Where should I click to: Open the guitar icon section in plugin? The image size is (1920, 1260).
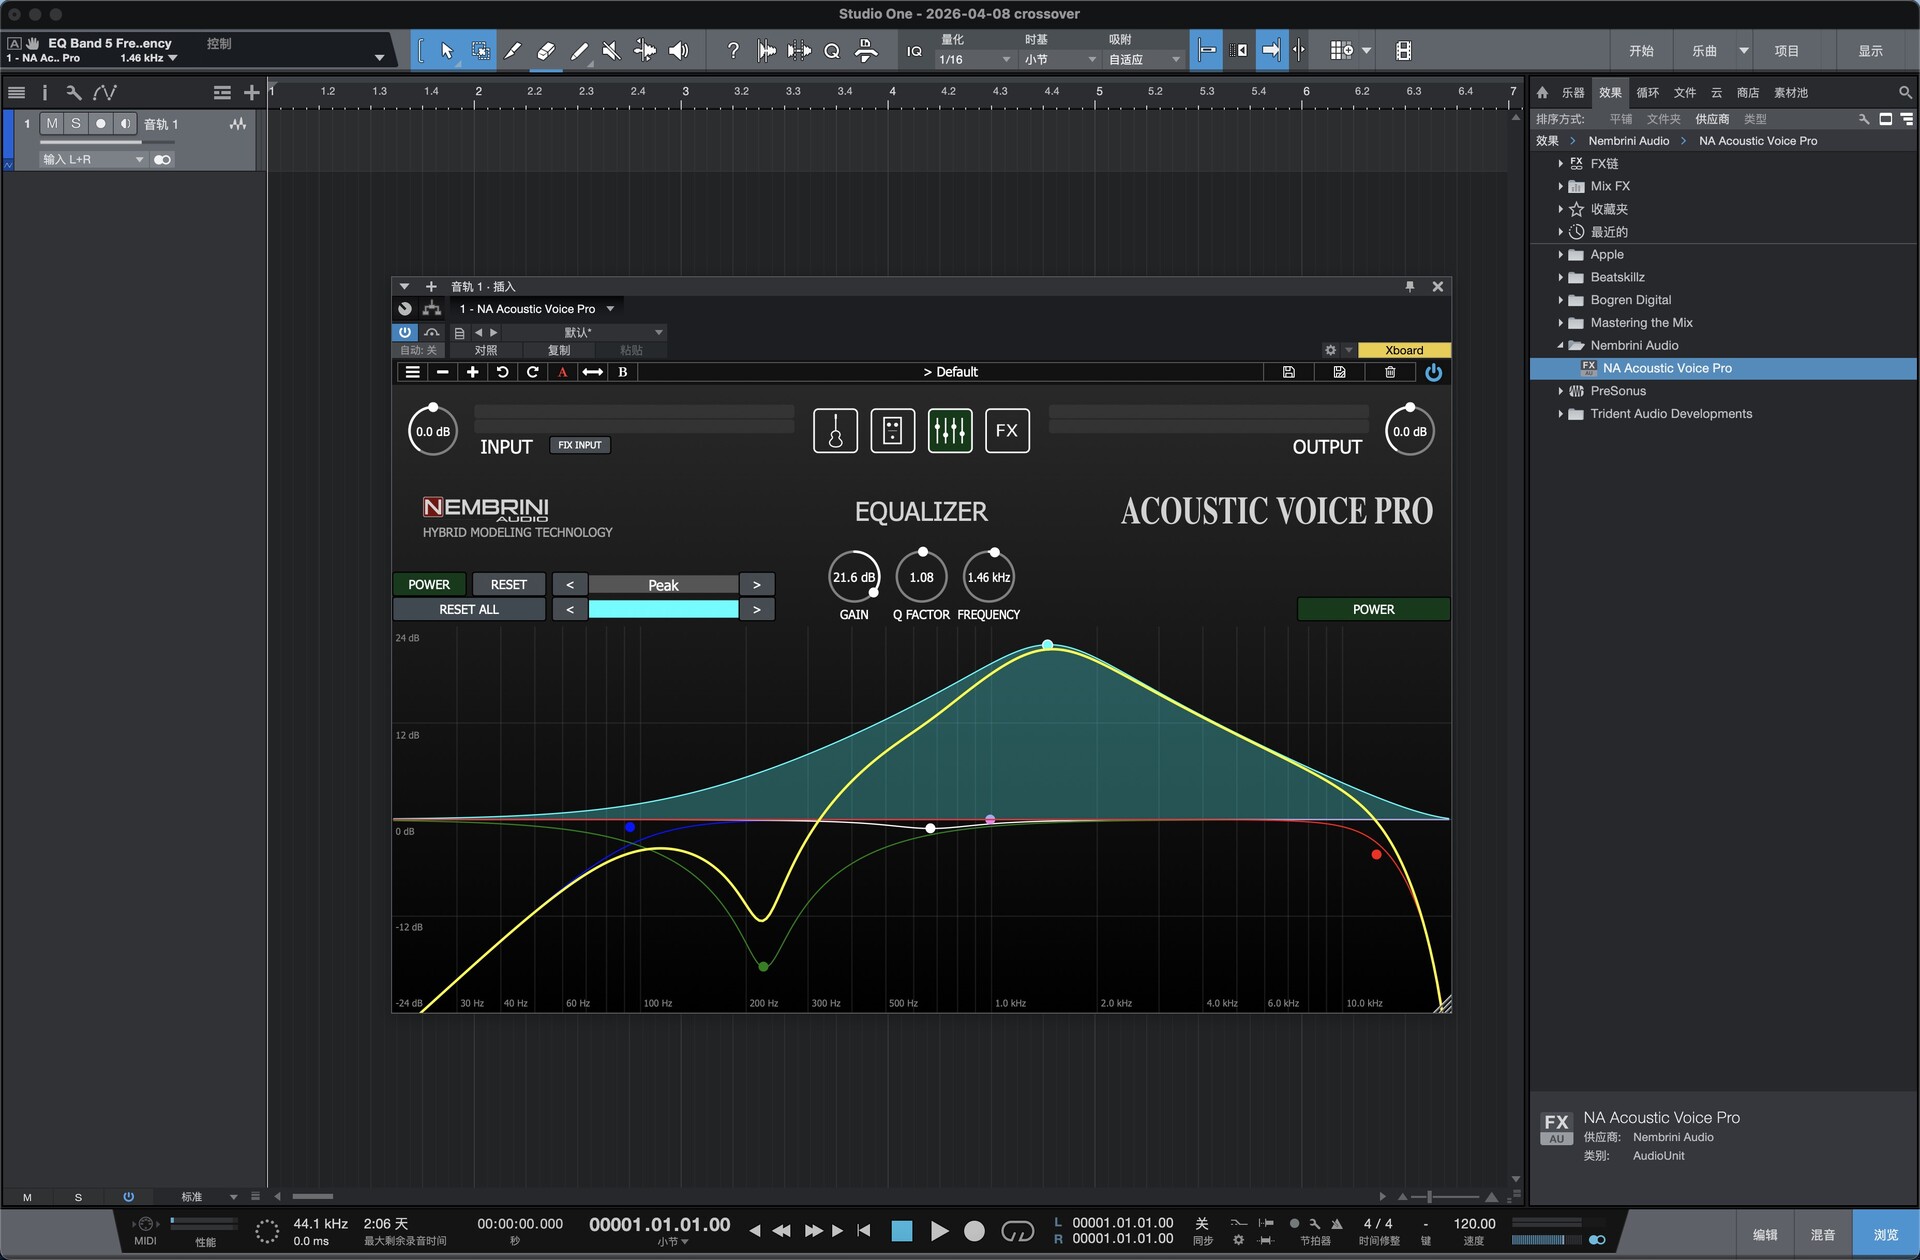pos(835,431)
